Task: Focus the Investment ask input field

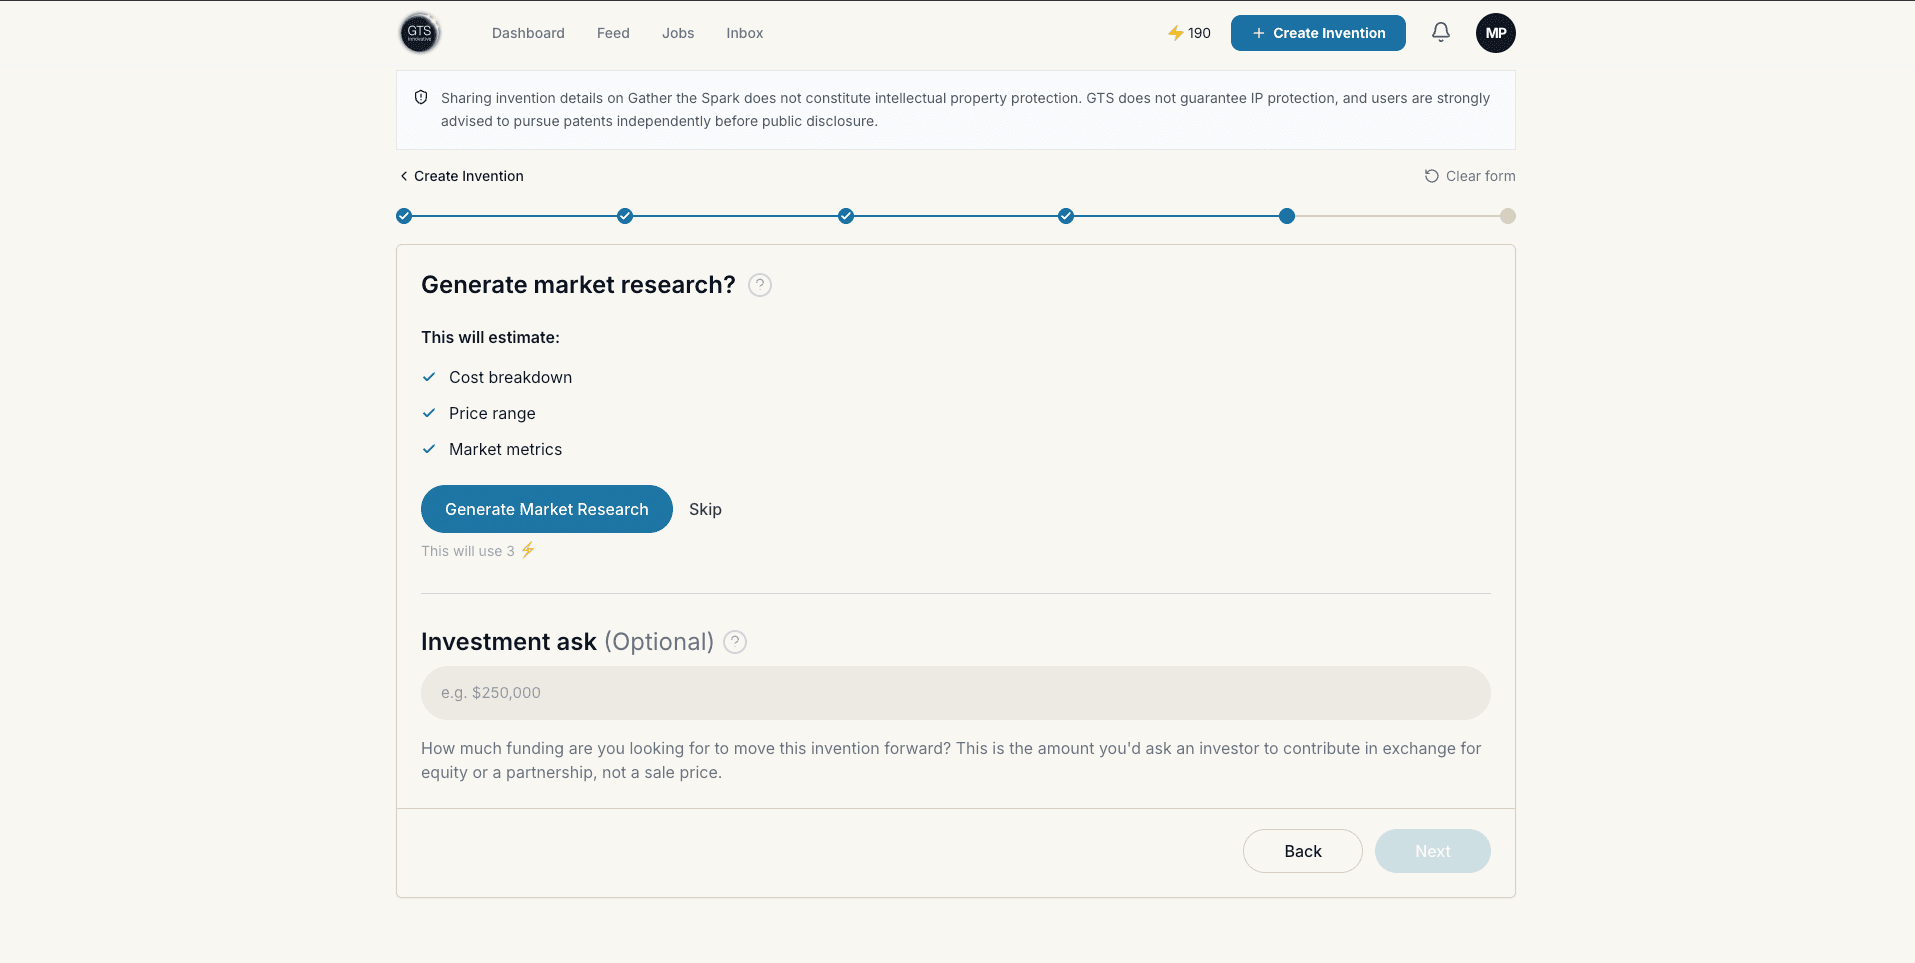Action: pyautogui.click(x=956, y=693)
